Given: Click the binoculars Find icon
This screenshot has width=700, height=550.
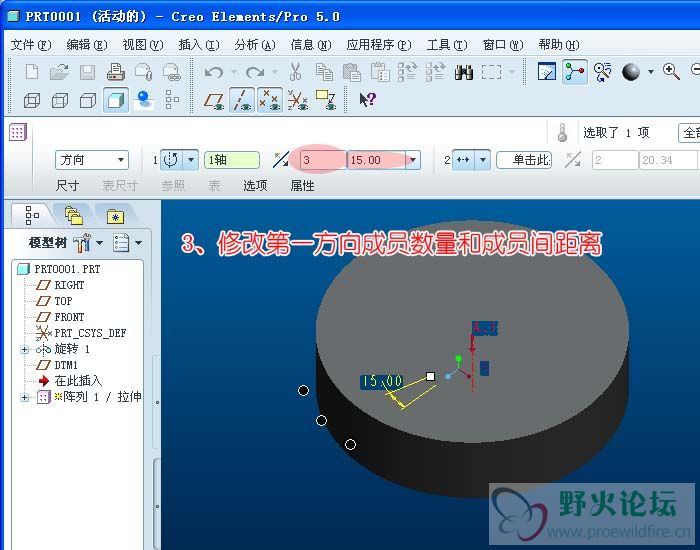Looking at the screenshot, I should click(x=464, y=72).
